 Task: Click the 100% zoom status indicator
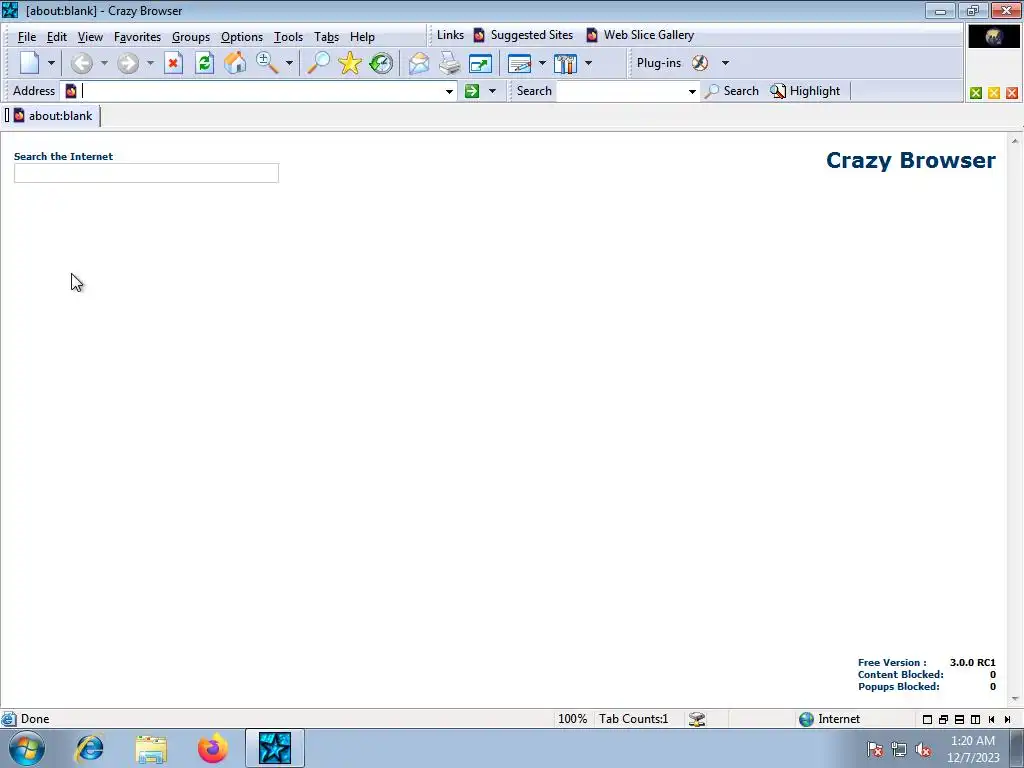(x=572, y=719)
